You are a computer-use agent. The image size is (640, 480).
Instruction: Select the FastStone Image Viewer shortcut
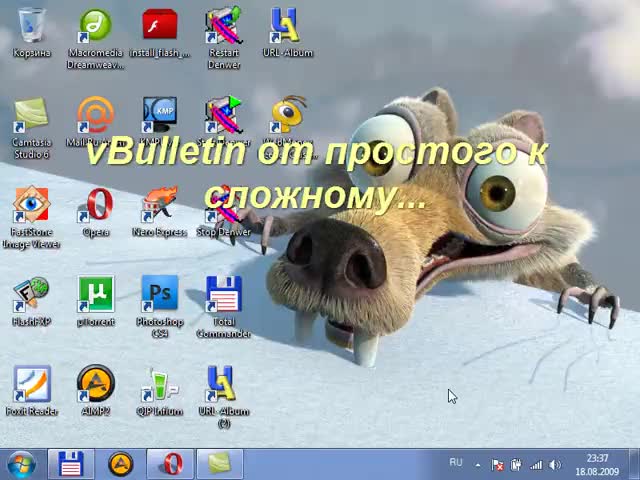point(32,206)
